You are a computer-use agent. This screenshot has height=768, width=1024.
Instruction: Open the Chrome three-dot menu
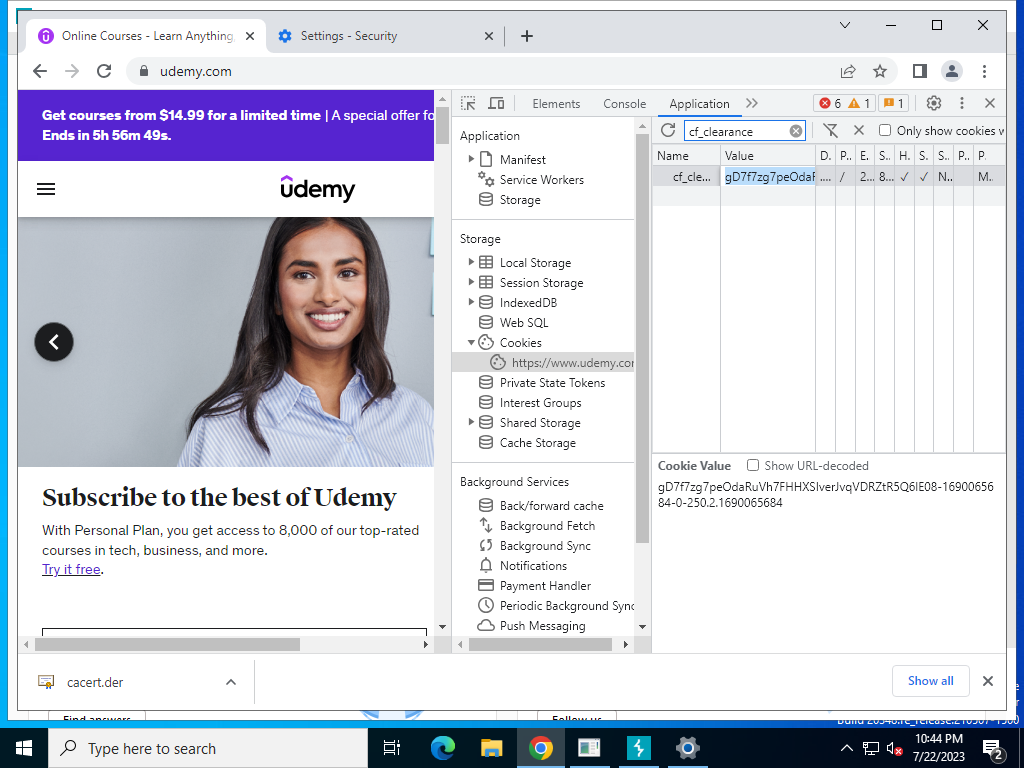(x=984, y=71)
